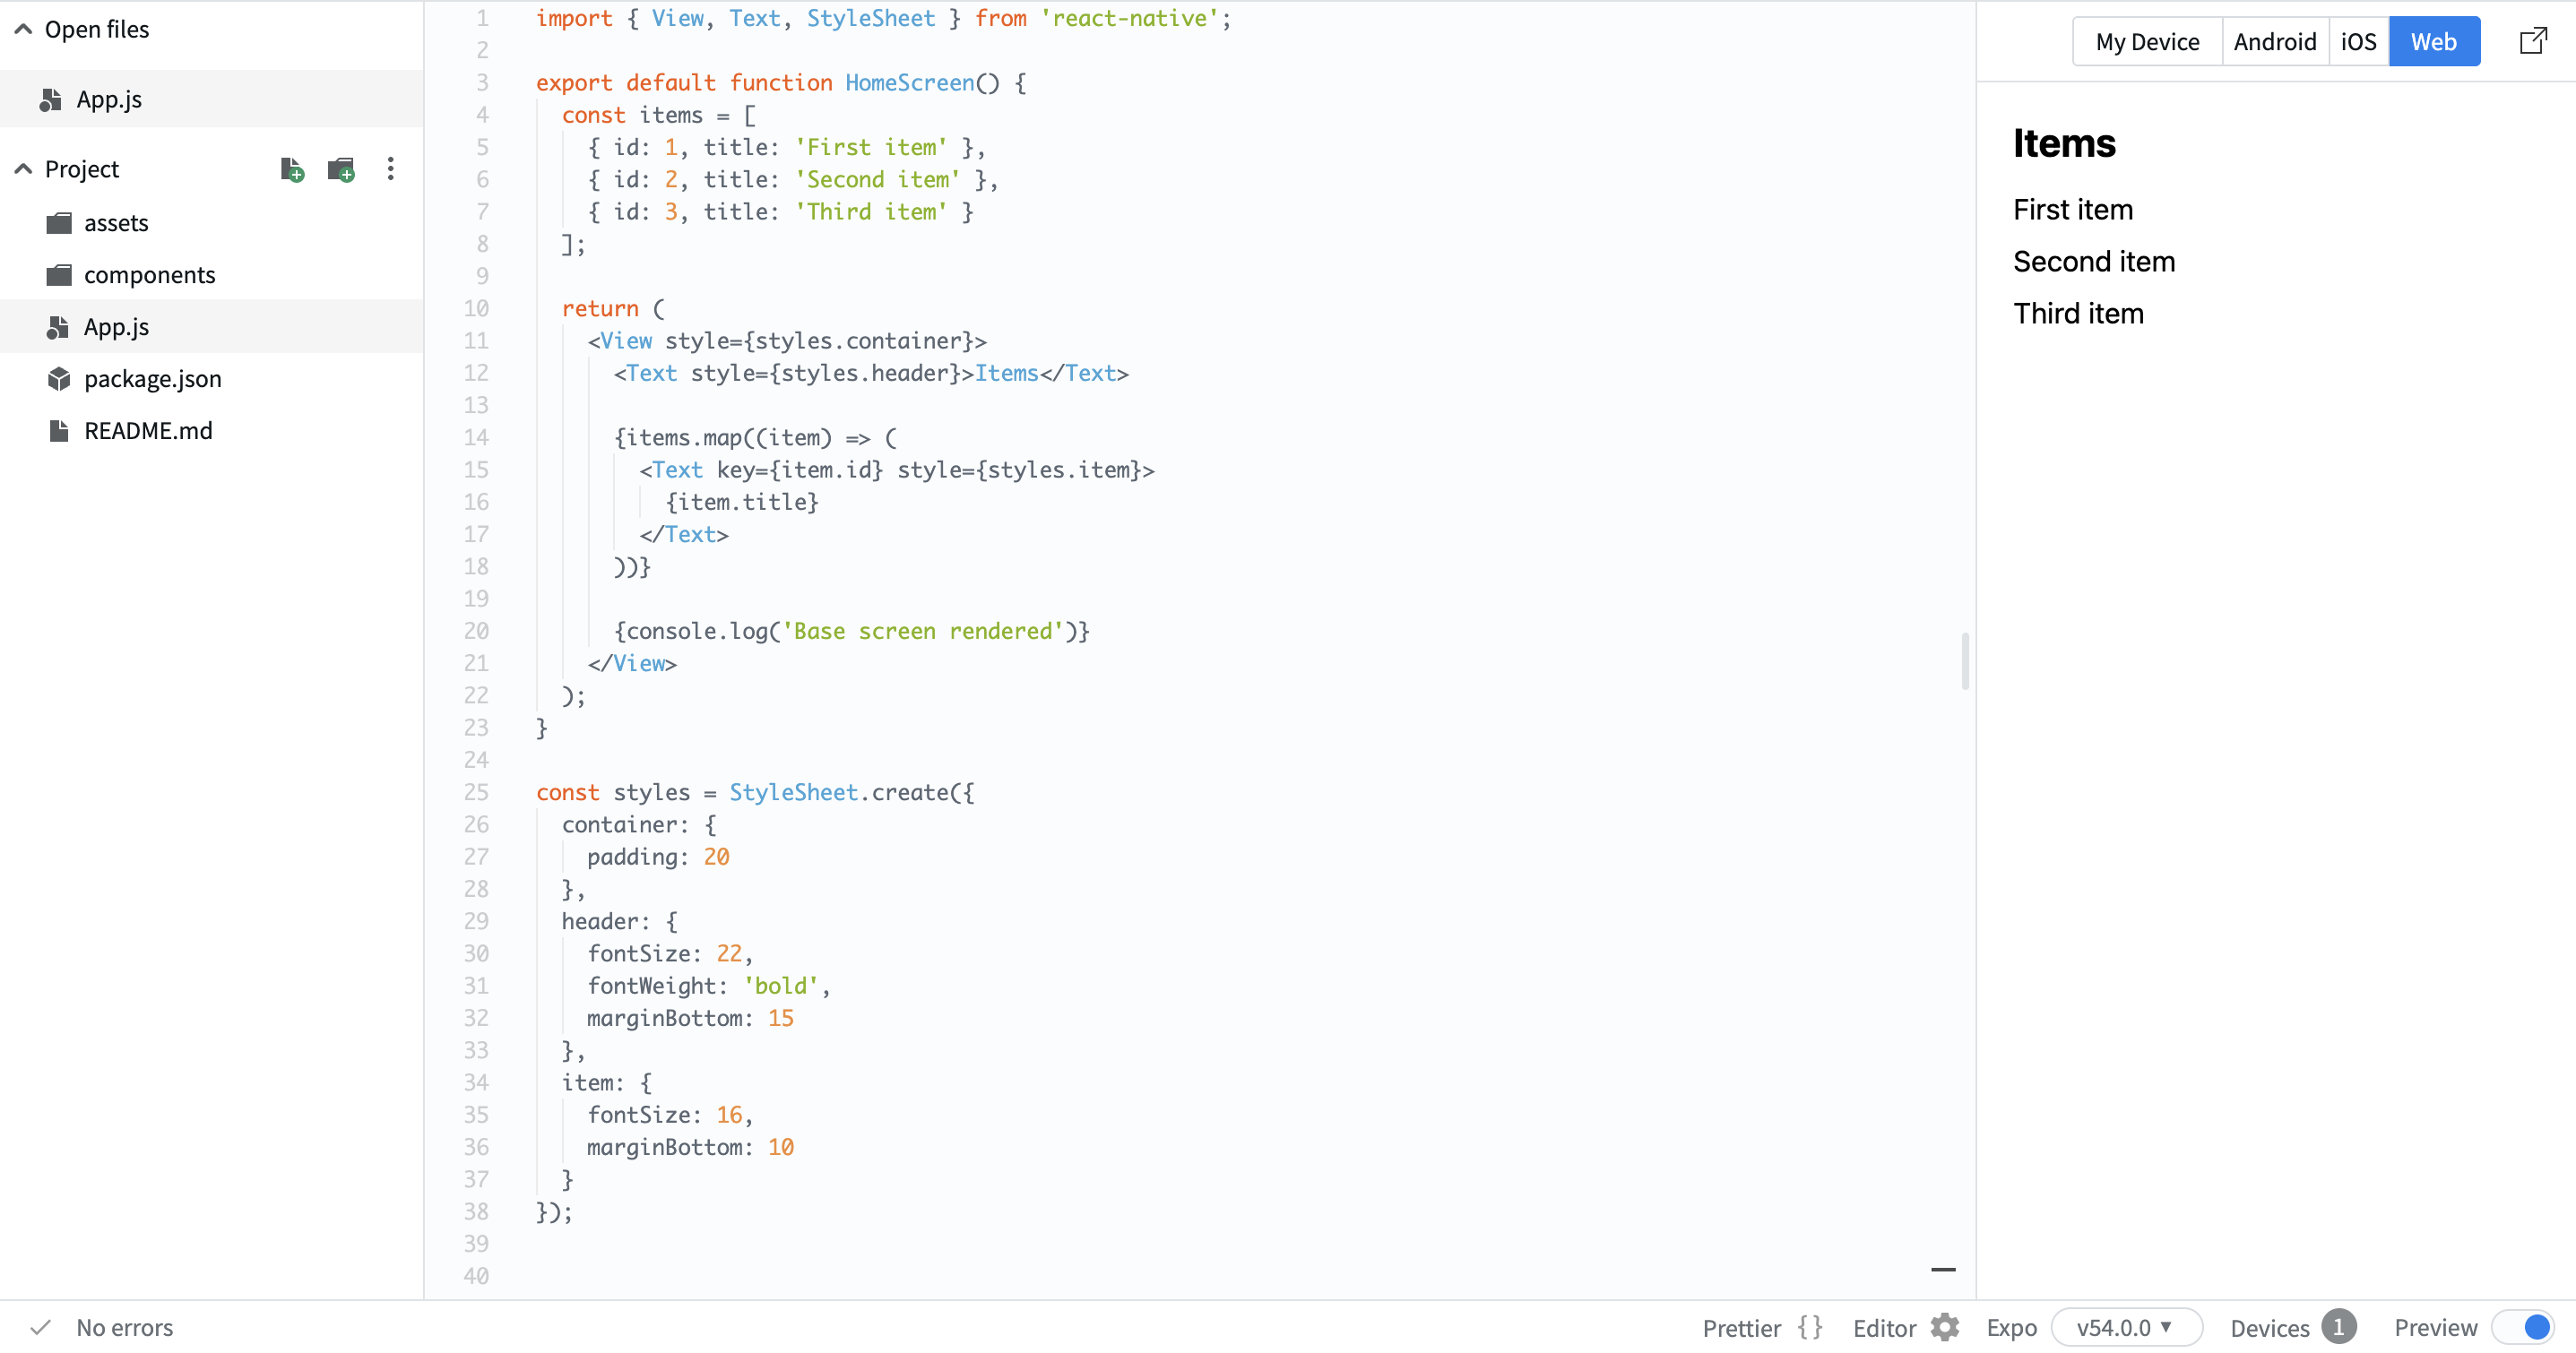Open preview in a new window (popout icon)
This screenshot has height=1353, width=2576.
tap(2532, 41)
